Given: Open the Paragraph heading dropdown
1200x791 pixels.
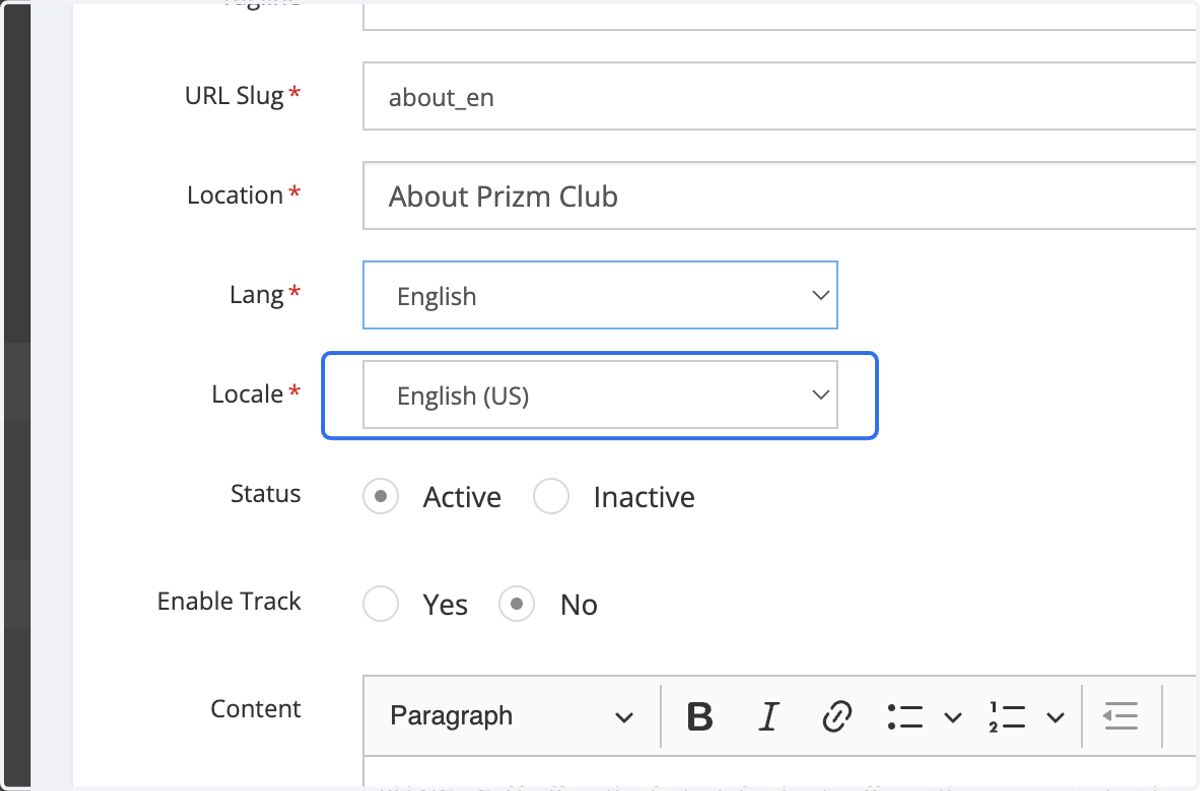Looking at the screenshot, I should pyautogui.click(x=511, y=716).
